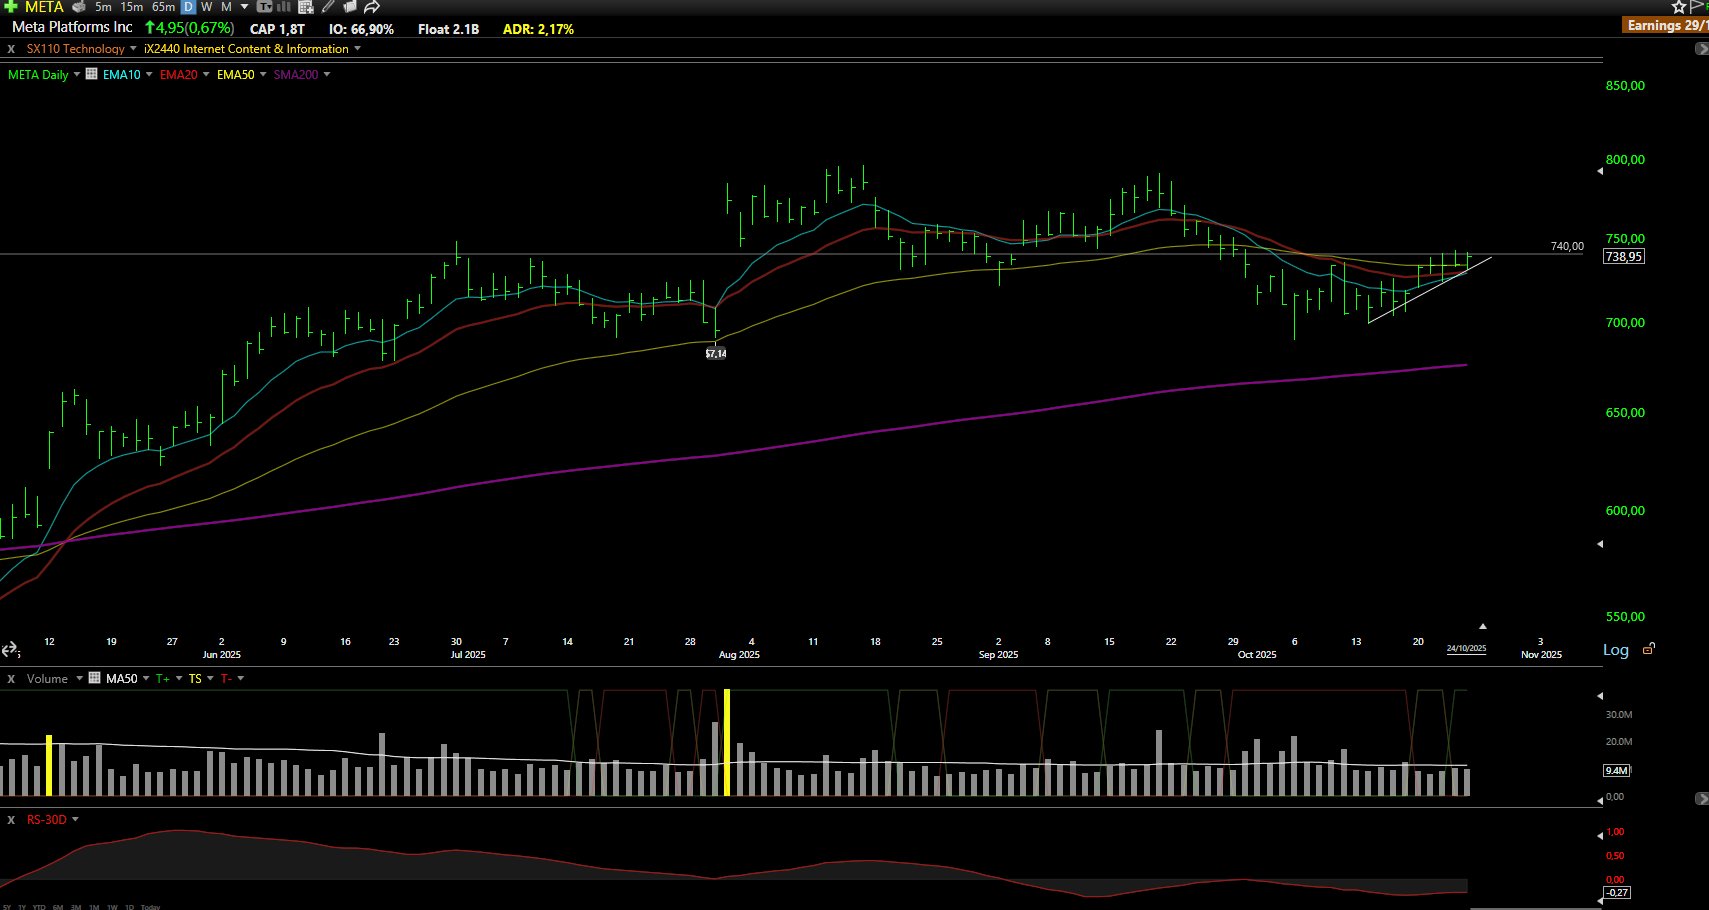The height and width of the screenshot is (910, 1709).
Task: Close the RS-30D panel with X
Action: [11, 820]
